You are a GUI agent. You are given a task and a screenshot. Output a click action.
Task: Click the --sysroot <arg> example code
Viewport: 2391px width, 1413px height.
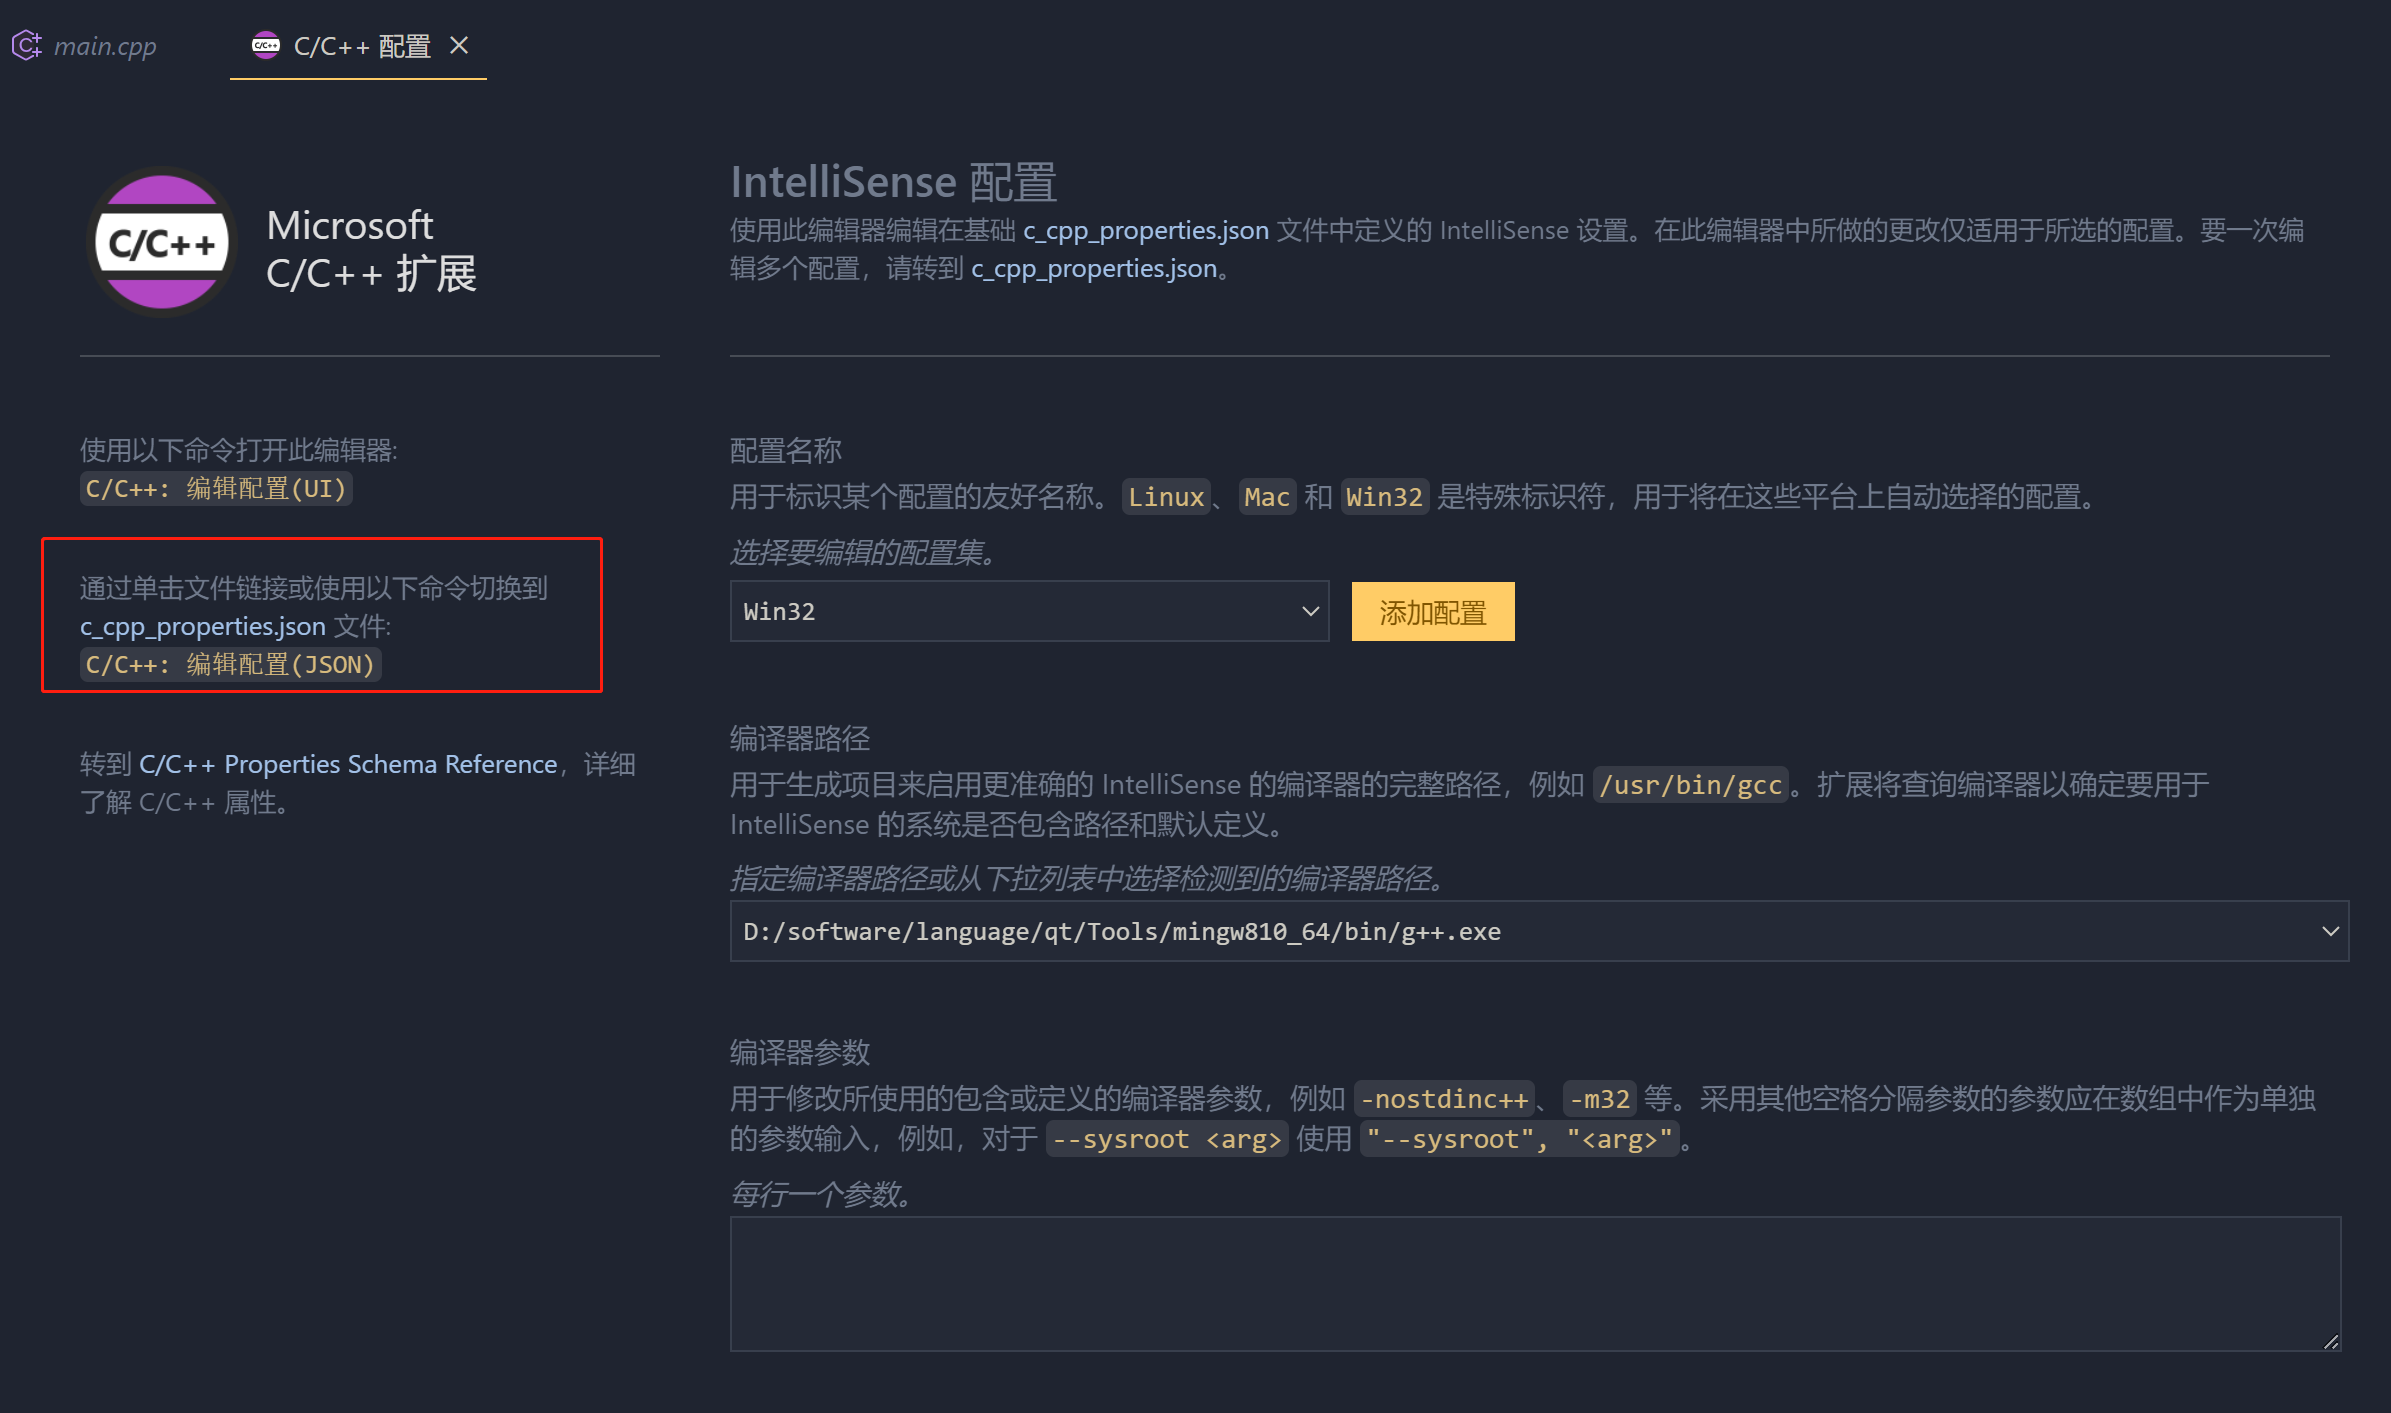(x=1167, y=1139)
